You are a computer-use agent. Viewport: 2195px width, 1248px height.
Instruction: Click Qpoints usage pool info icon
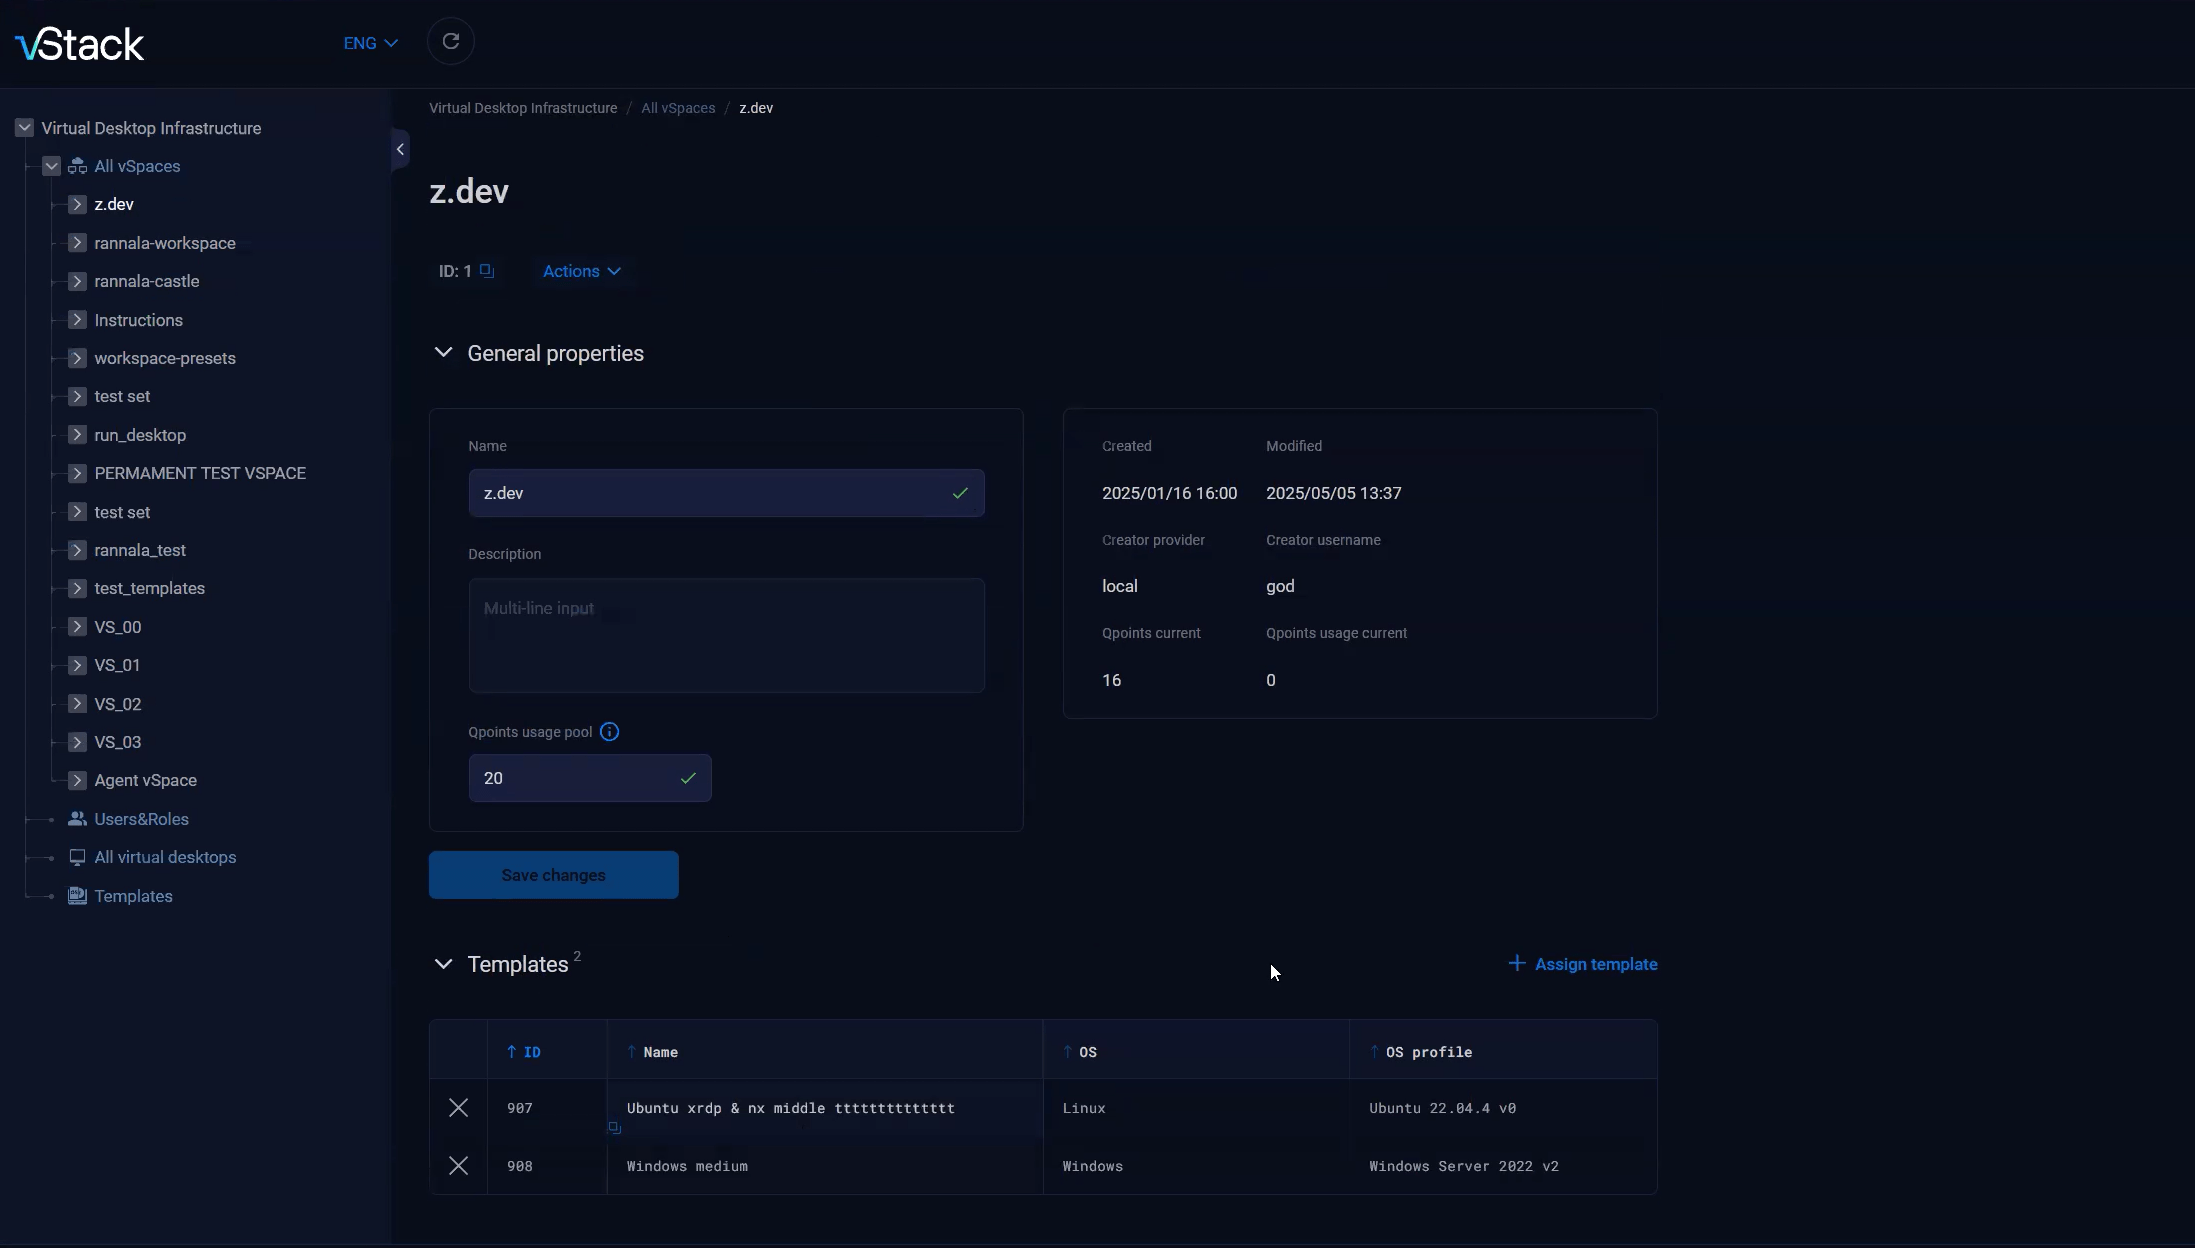[609, 732]
